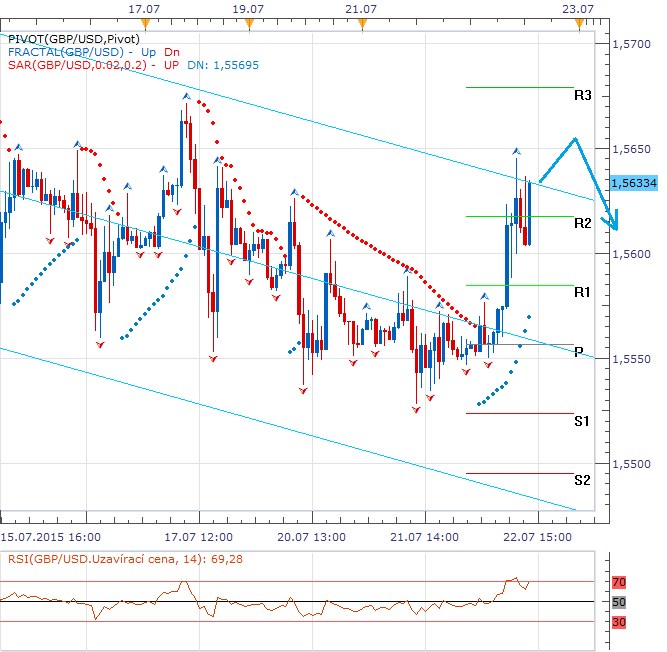667x652 pixels.
Task: Click the RSI 30 oversold level tag
Action: (x=619, y=621)
